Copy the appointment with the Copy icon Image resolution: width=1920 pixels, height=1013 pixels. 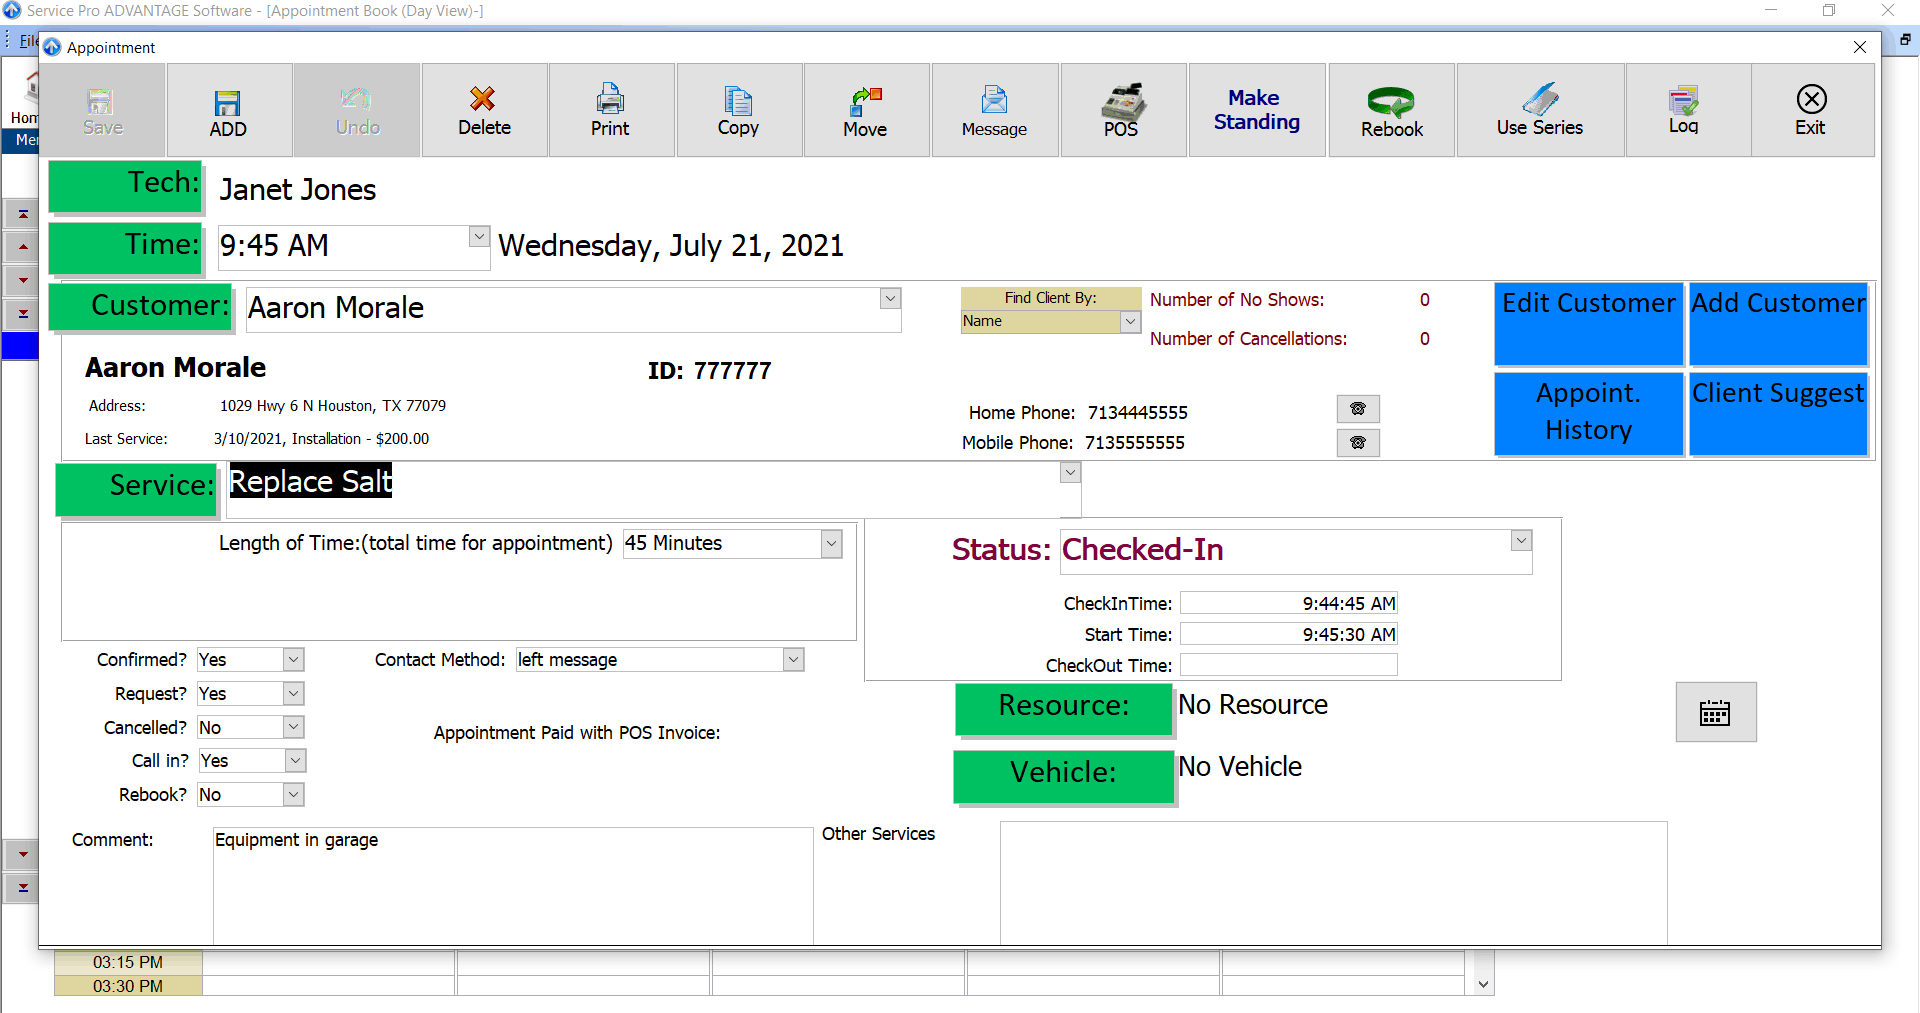738,111
